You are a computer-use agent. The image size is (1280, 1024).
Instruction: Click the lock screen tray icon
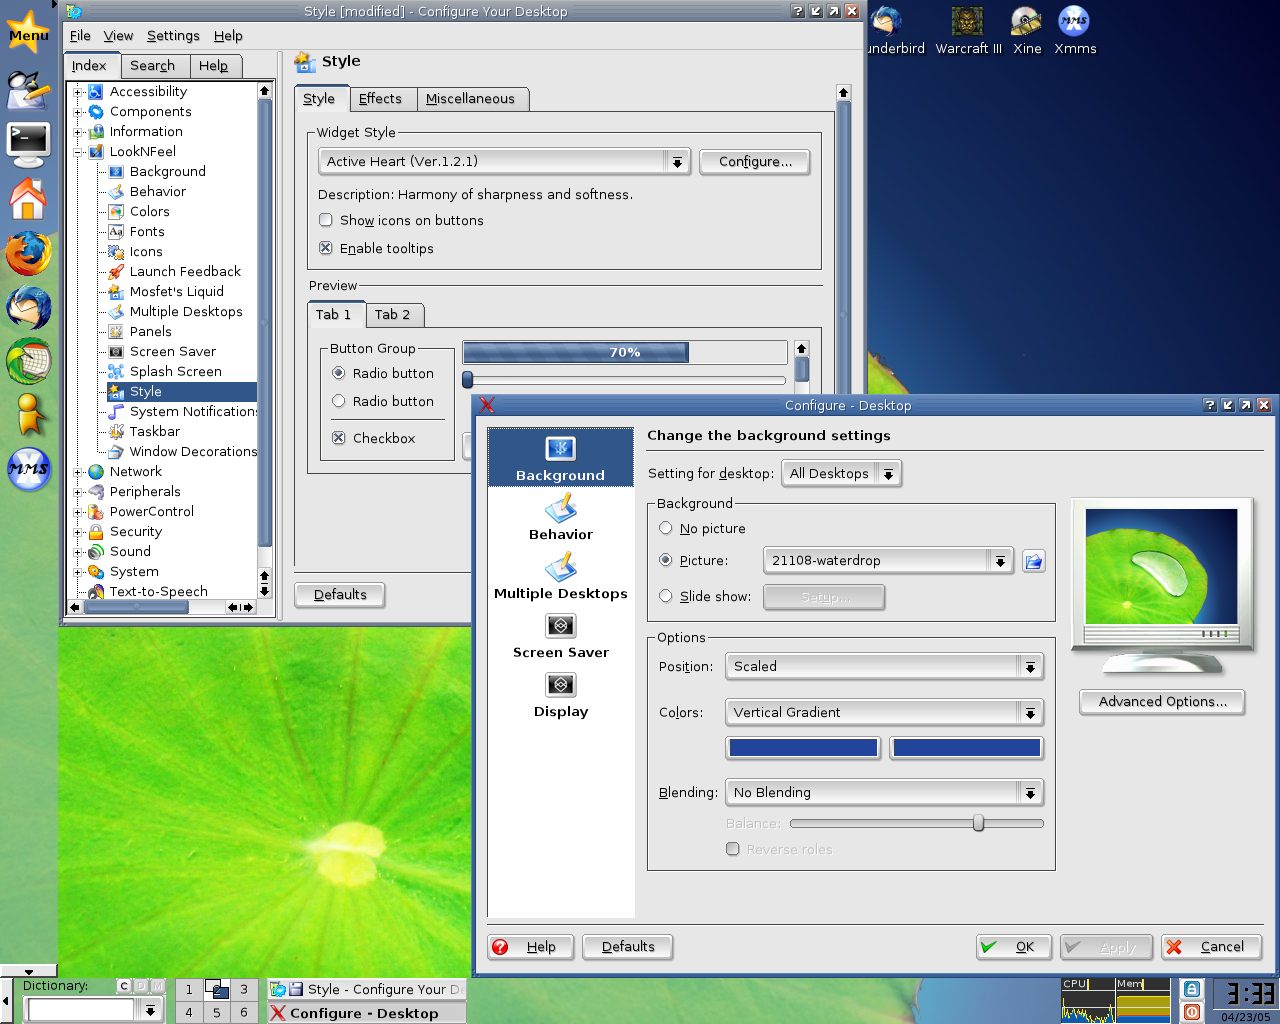click(1191, 989)
